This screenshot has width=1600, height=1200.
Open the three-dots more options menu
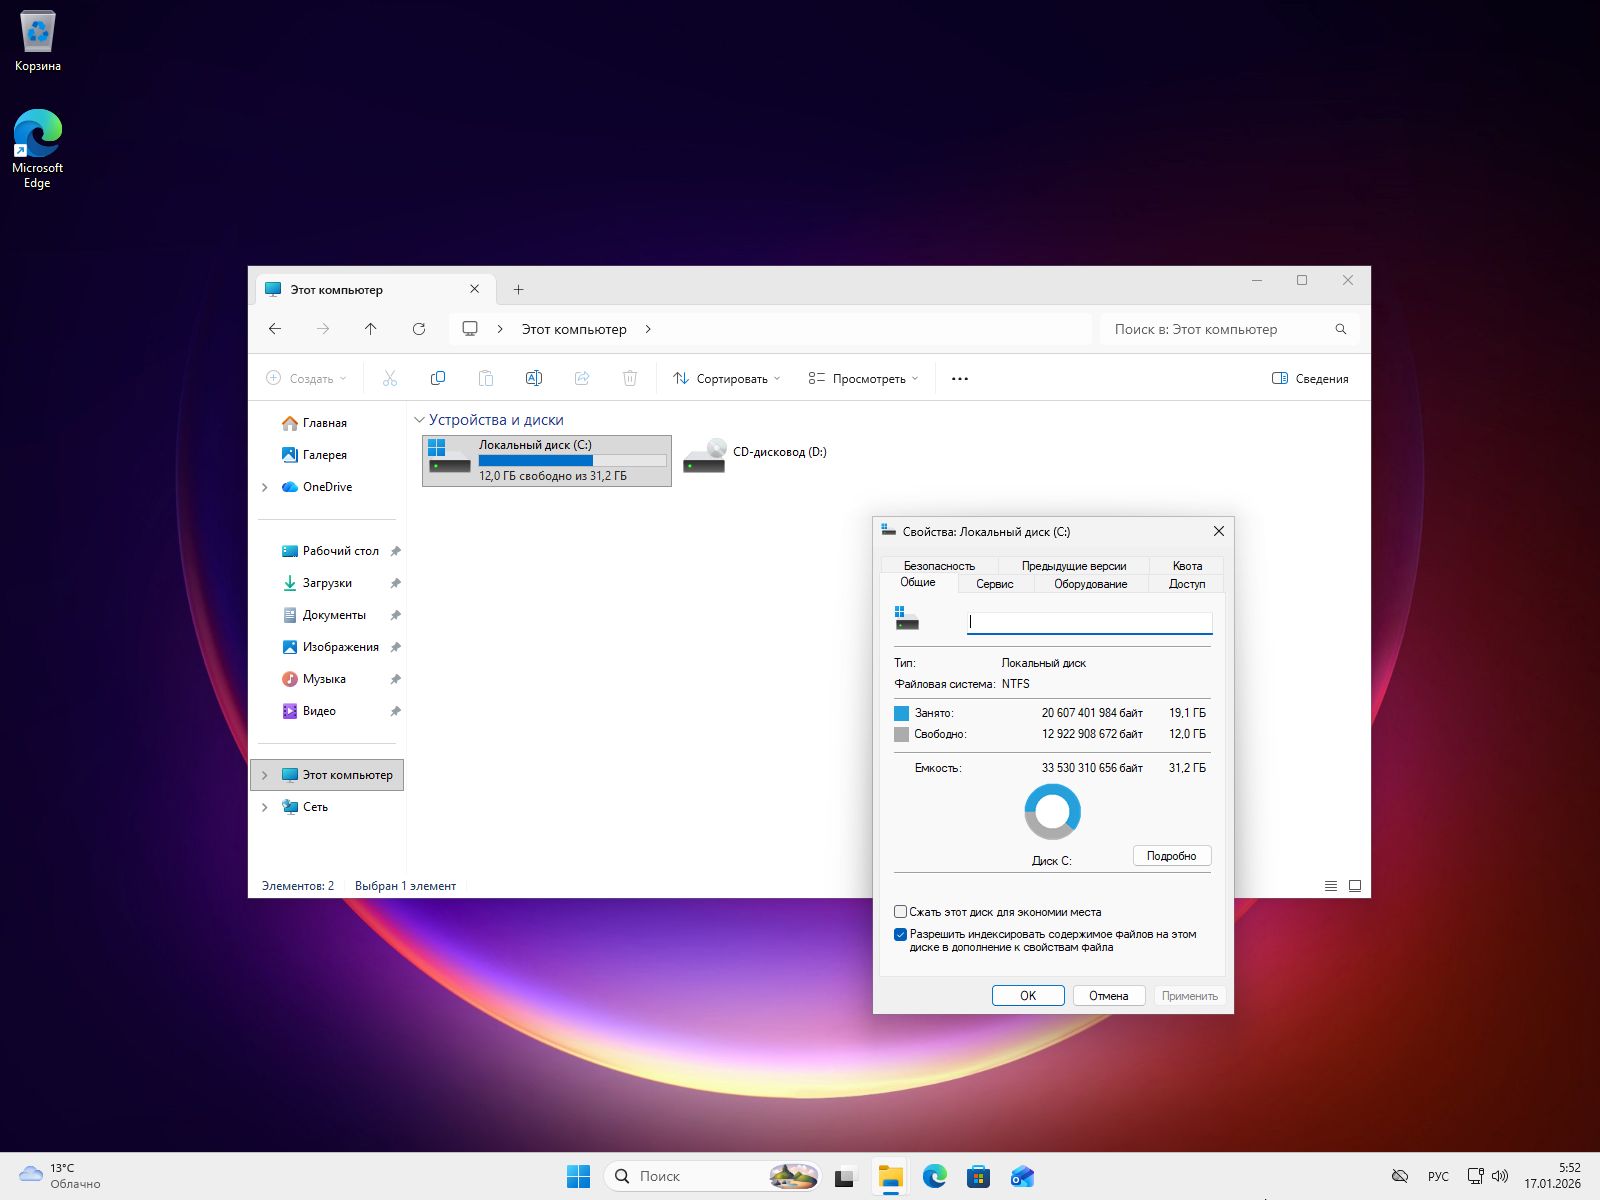pyautogui.click(x=960, y=379)
